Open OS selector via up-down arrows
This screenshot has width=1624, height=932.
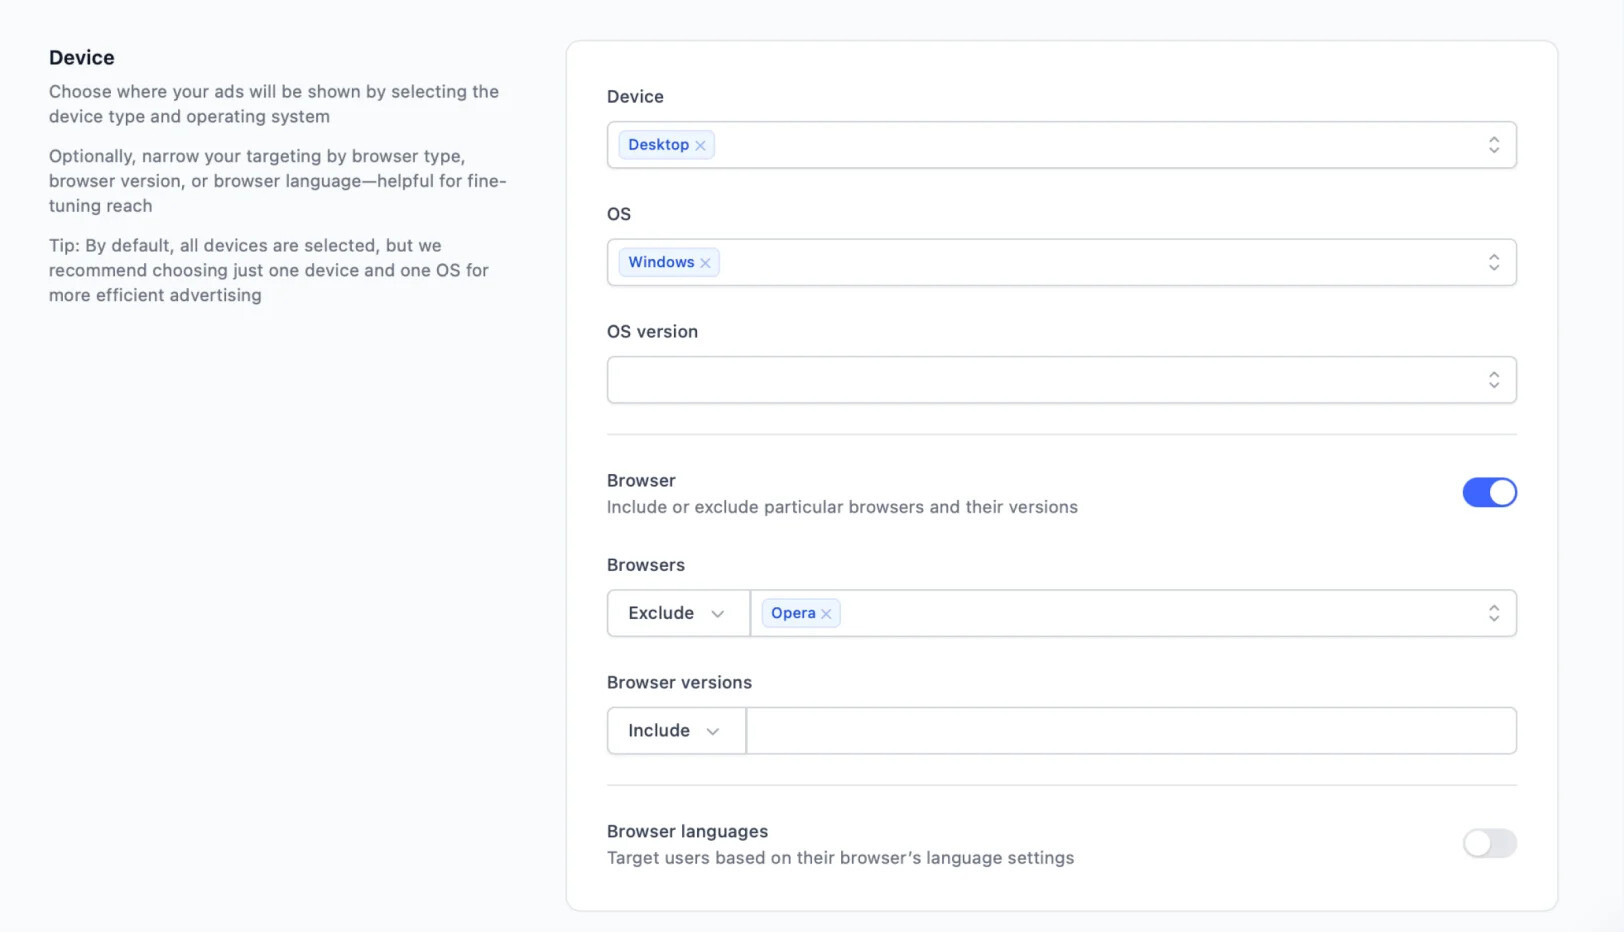click(1493, 262)
